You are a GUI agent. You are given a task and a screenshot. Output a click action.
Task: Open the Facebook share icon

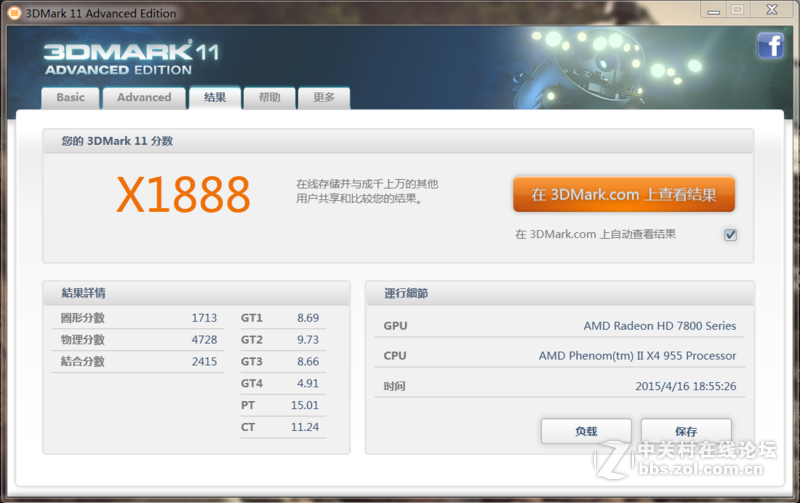tap(770, 45)
